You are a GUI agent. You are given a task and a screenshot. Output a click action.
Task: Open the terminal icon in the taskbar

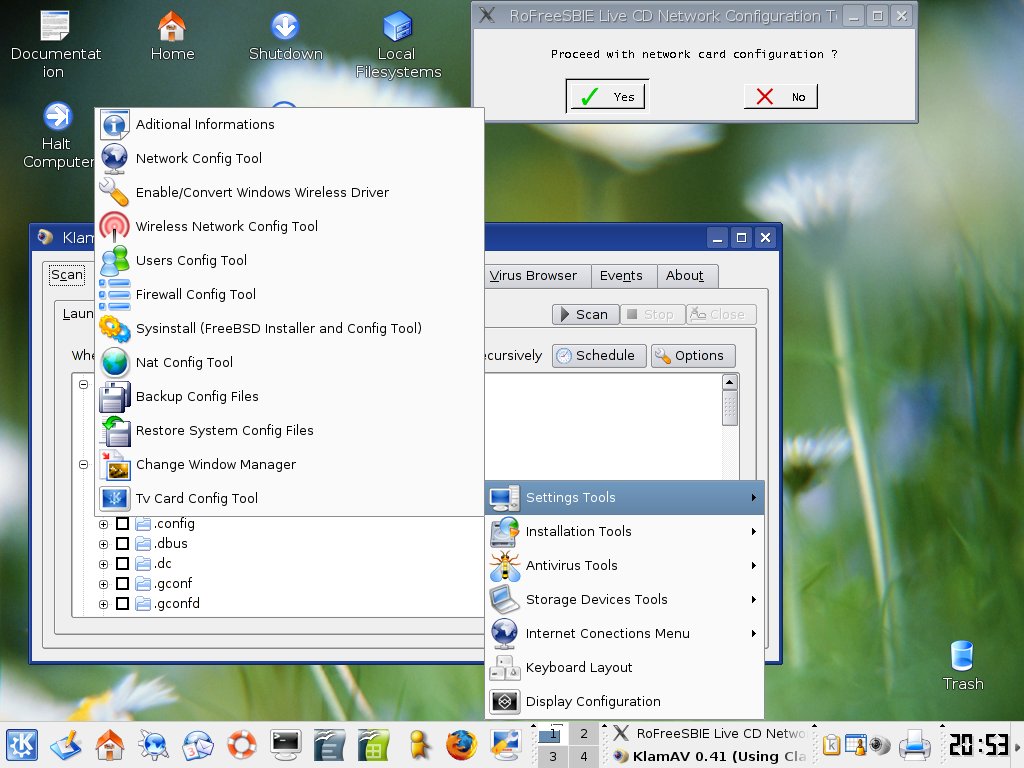287,744
